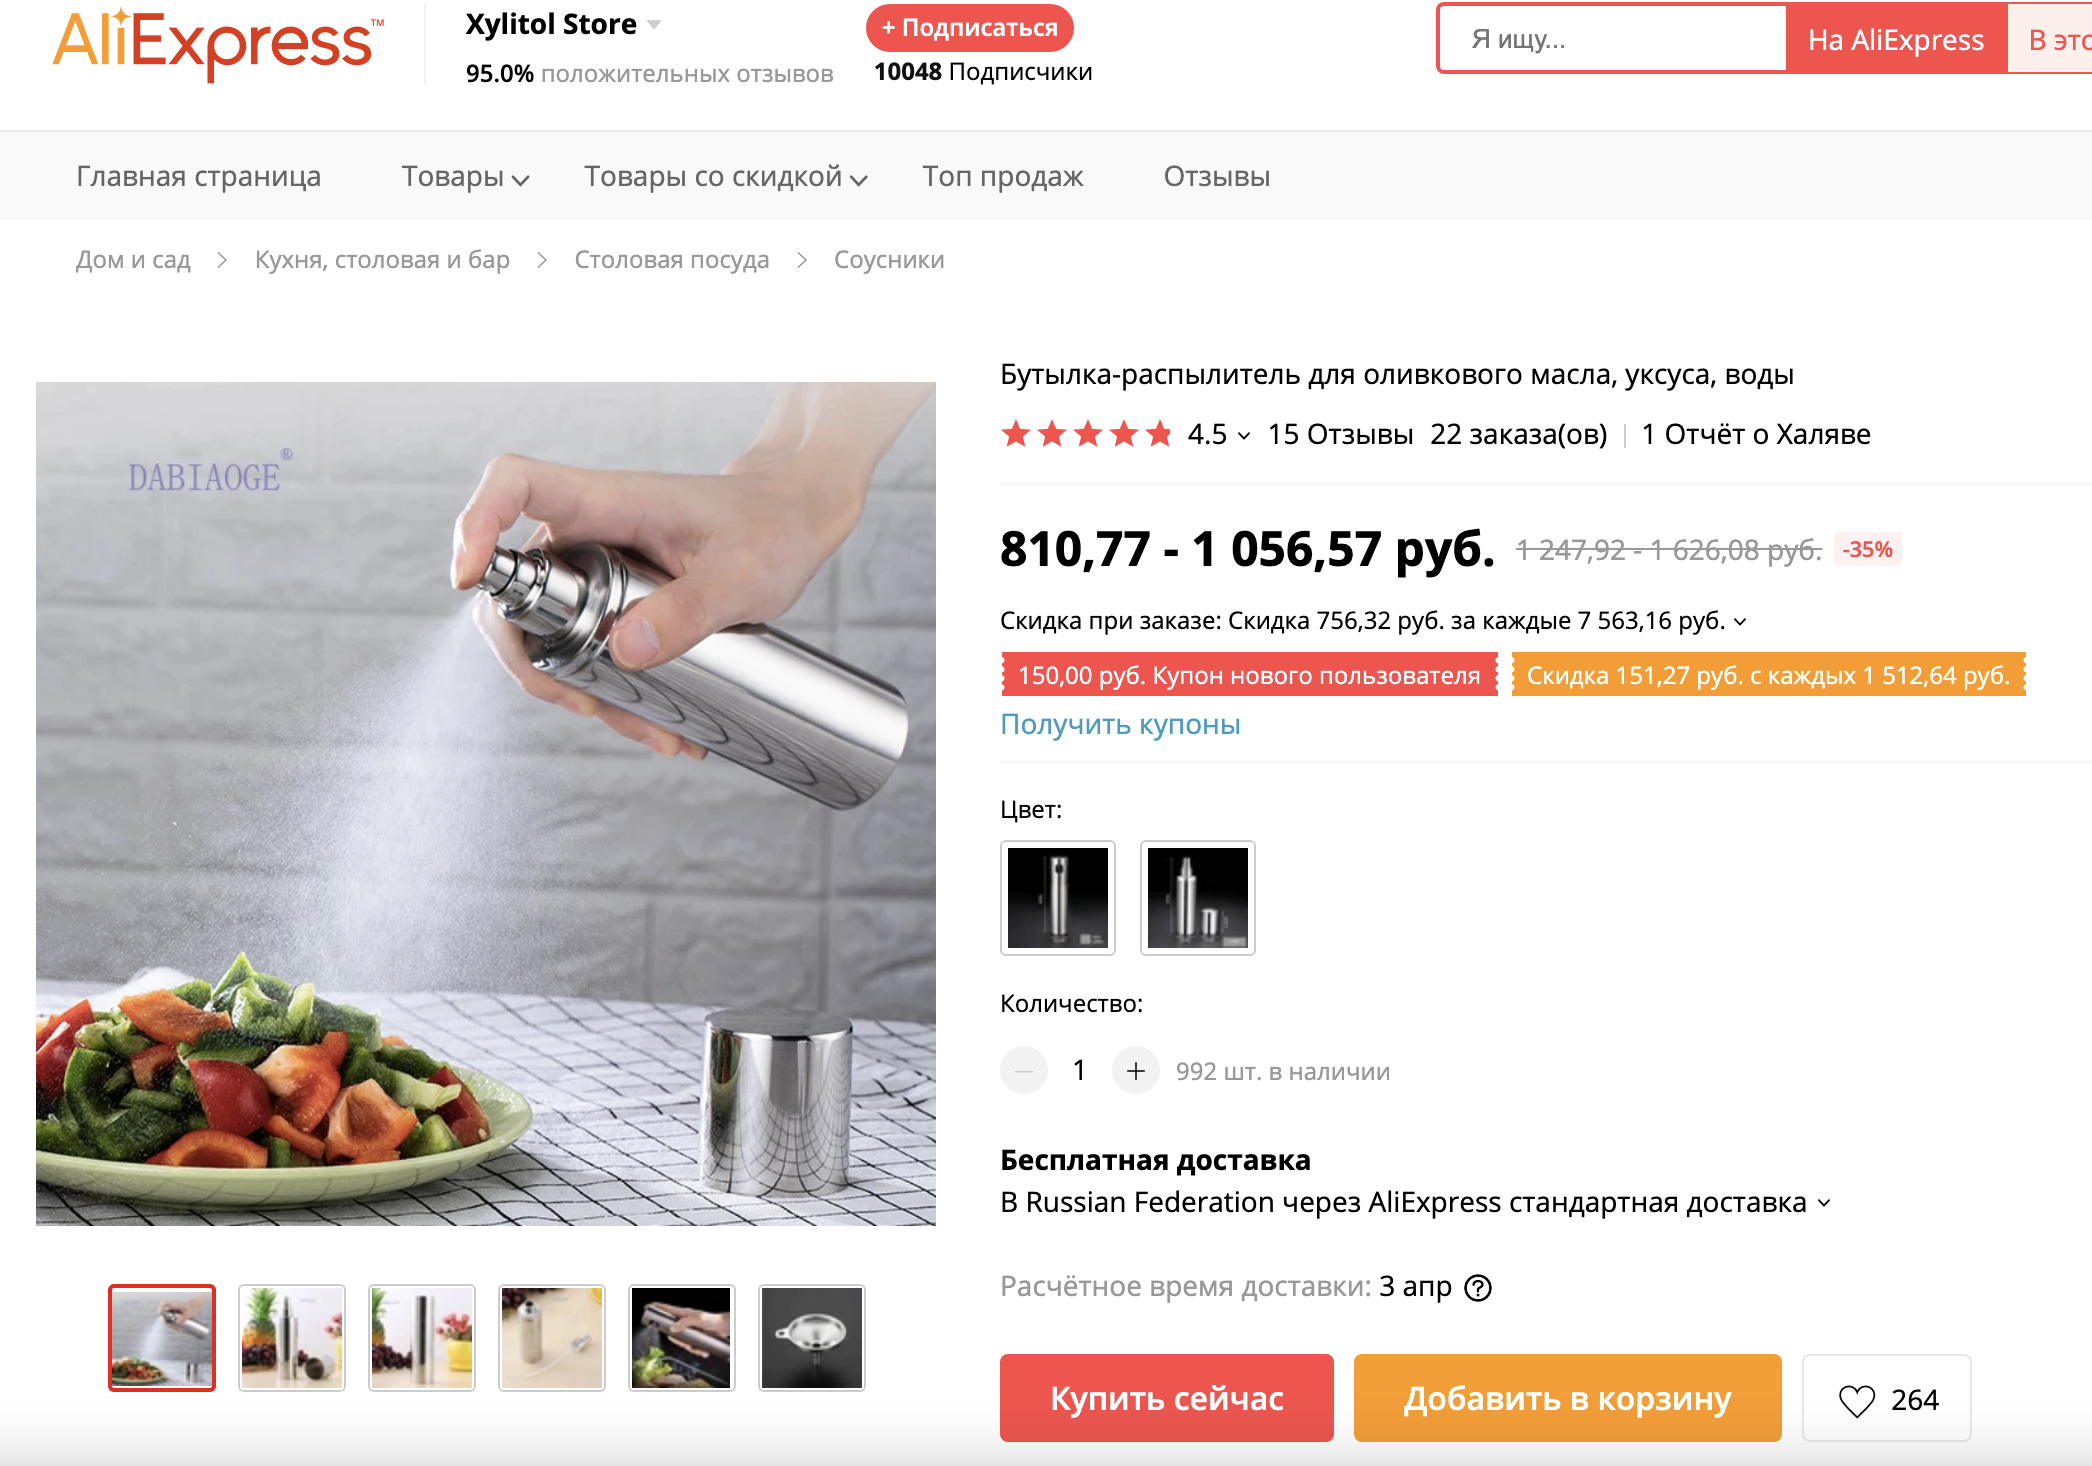Select the pineapple bottle thumbnail
Viewport: 2092px width, 1466px height.
coord(292,1338)
